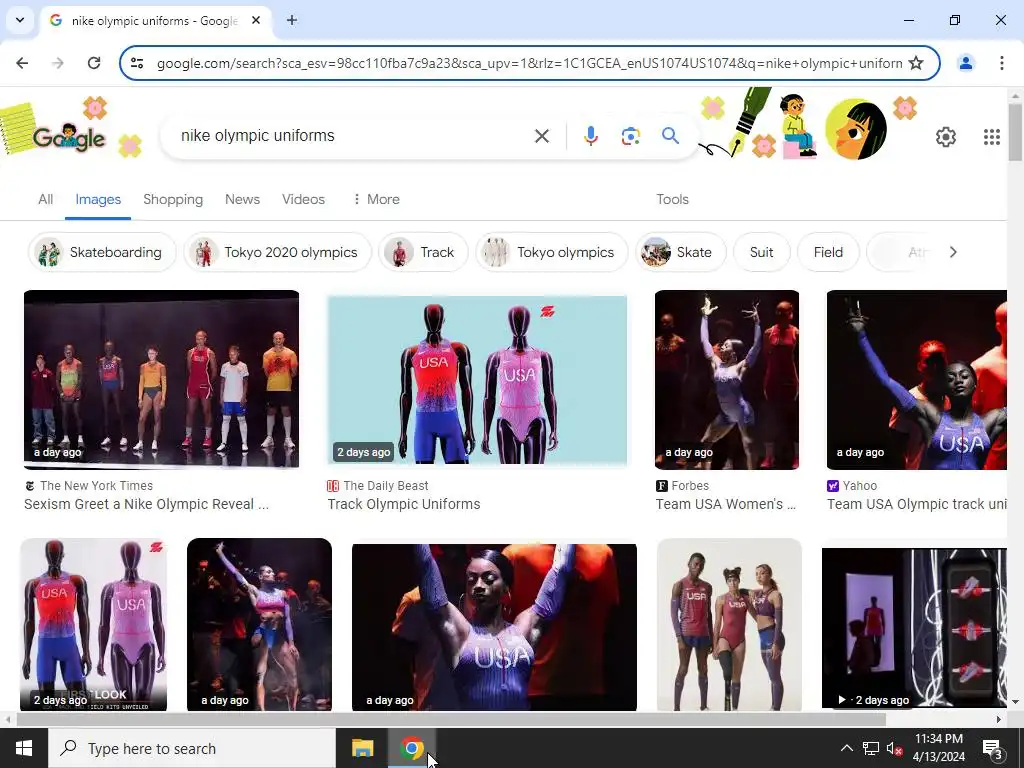
Task: Submit search with magnifier icon
Action: [x=670, y=136]
